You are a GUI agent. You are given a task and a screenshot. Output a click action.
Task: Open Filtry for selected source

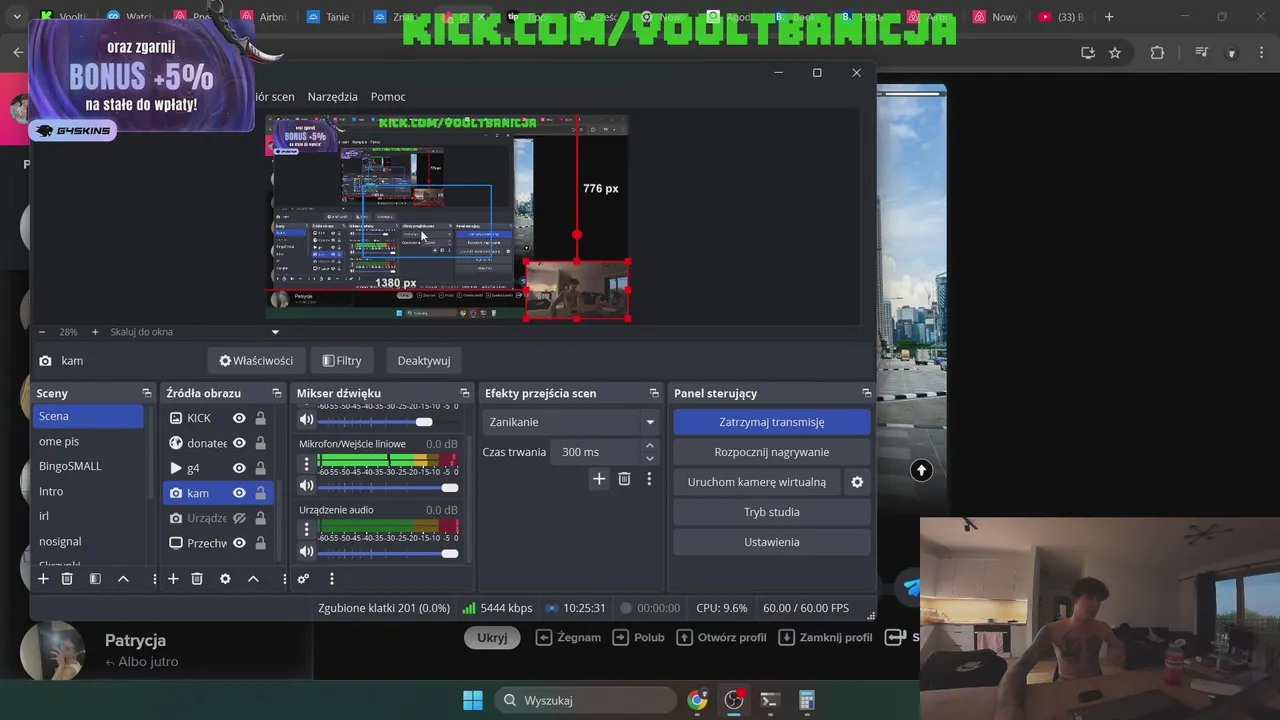click(342, 361)
